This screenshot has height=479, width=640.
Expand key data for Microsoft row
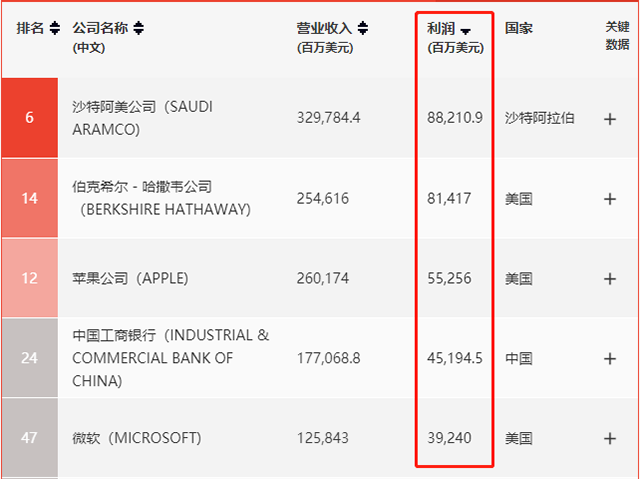(x=610, y=438)
